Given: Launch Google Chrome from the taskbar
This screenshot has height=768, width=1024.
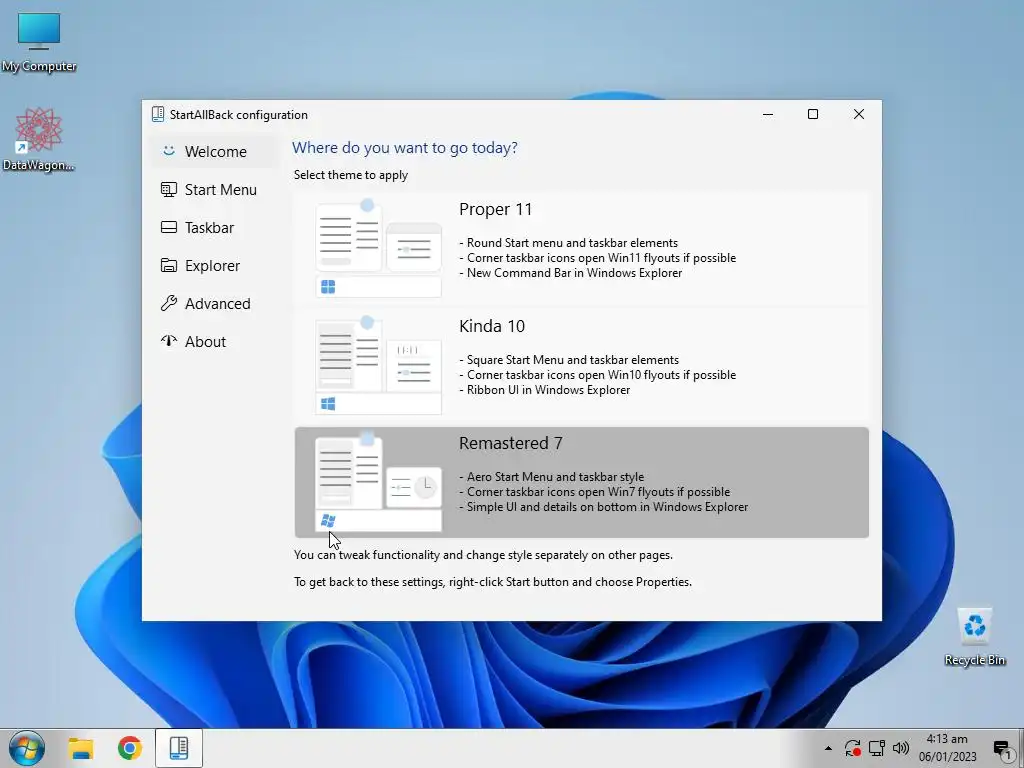Looking at the screenshot, I should pyautogui.click(x=129, y=748).
